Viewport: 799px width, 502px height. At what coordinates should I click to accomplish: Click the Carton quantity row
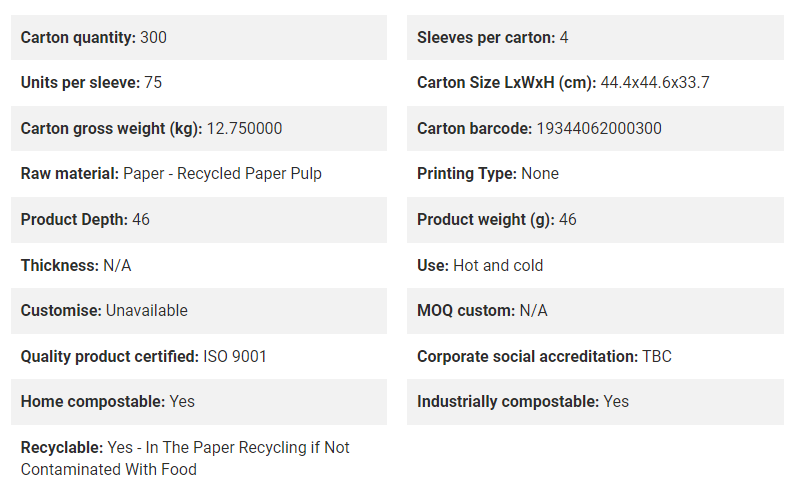click(x=199, y=37)
